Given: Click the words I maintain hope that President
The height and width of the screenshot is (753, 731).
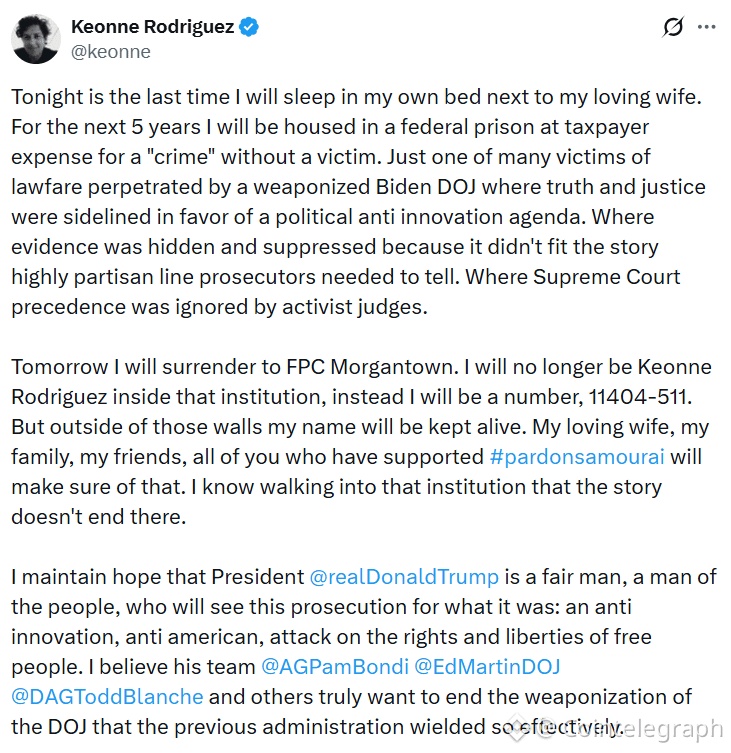Looking at the screenshot, I should pos(158,577).
